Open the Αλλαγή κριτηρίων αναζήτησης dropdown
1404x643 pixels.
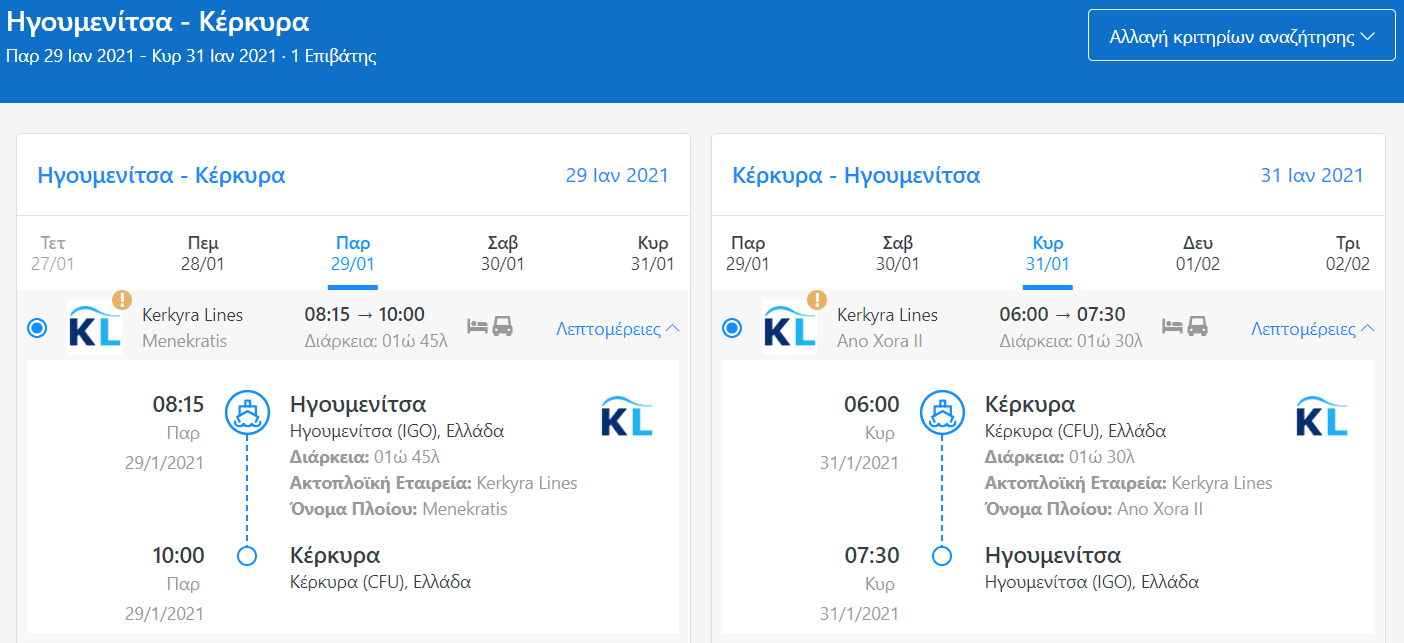1241,37
